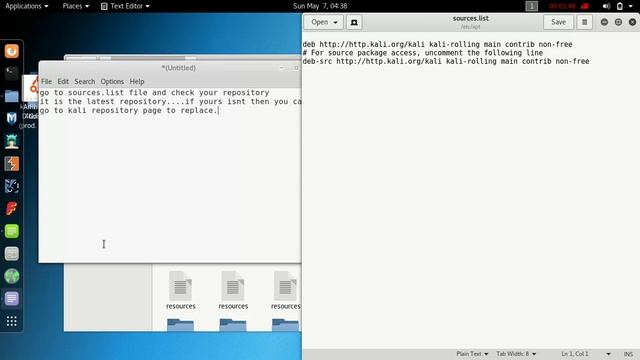640x360 pixels.
Task: Open the Iceweasel browser from the dock
Action: [11, 51]
